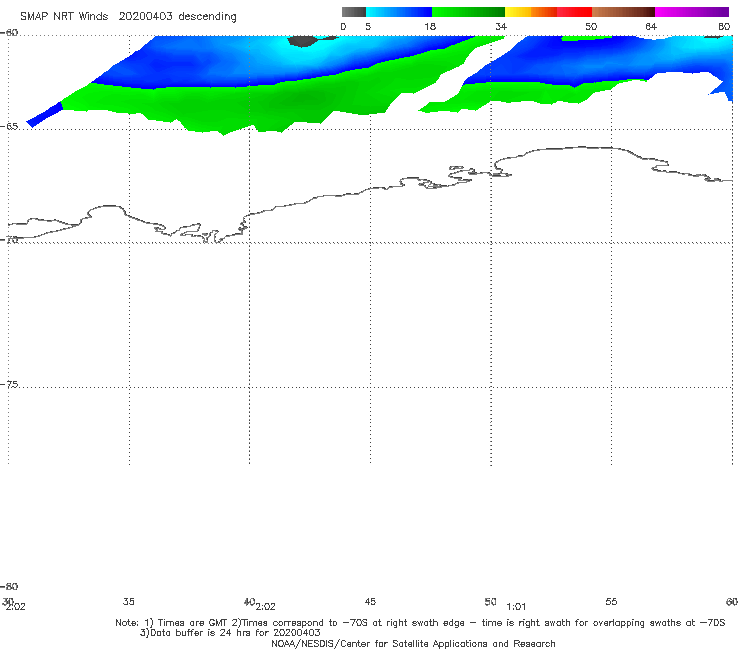Click the '64' color scale label

(651, 26)
